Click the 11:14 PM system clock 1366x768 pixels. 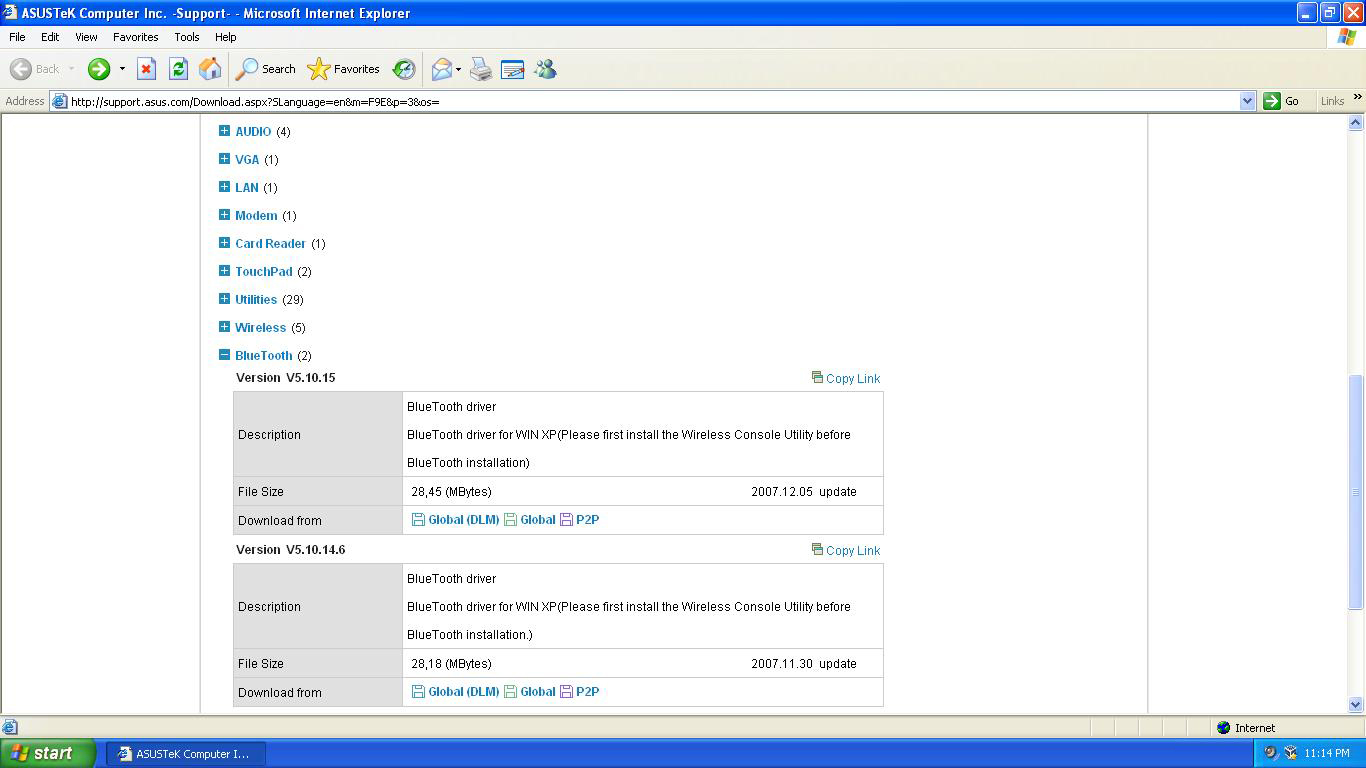coord(1327,754)
